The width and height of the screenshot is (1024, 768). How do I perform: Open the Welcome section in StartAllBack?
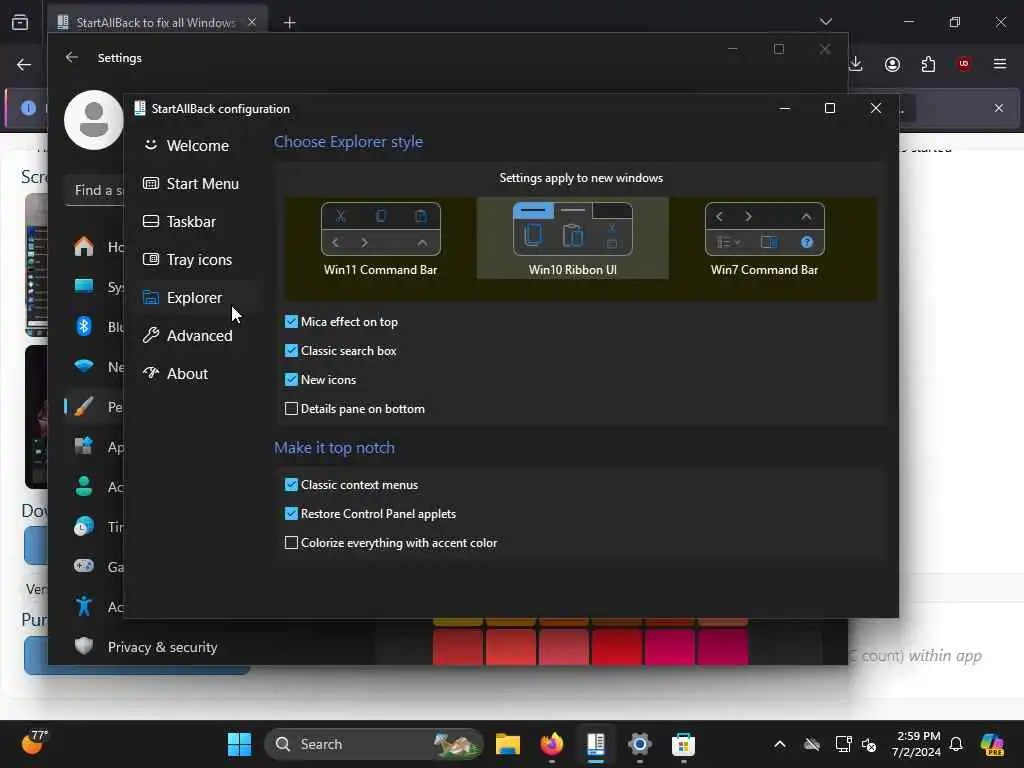tap(197, 146)
